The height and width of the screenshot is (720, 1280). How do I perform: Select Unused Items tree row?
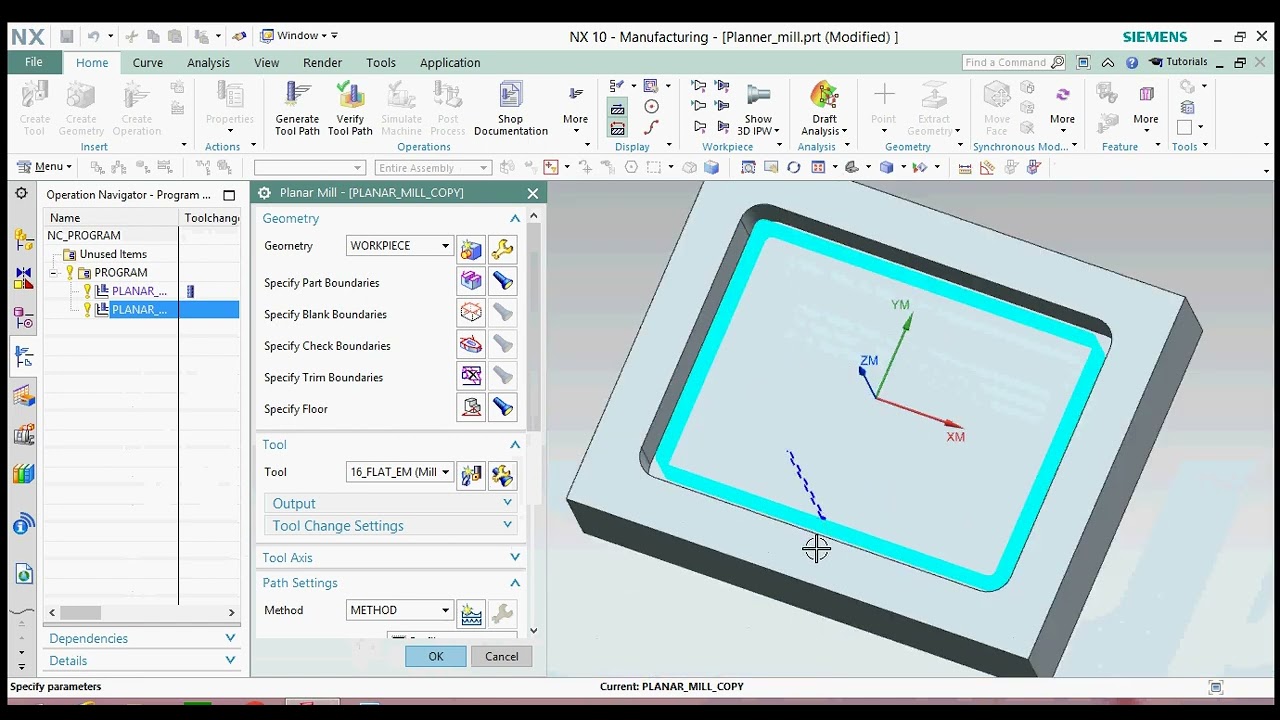click(x=113, y=254)
